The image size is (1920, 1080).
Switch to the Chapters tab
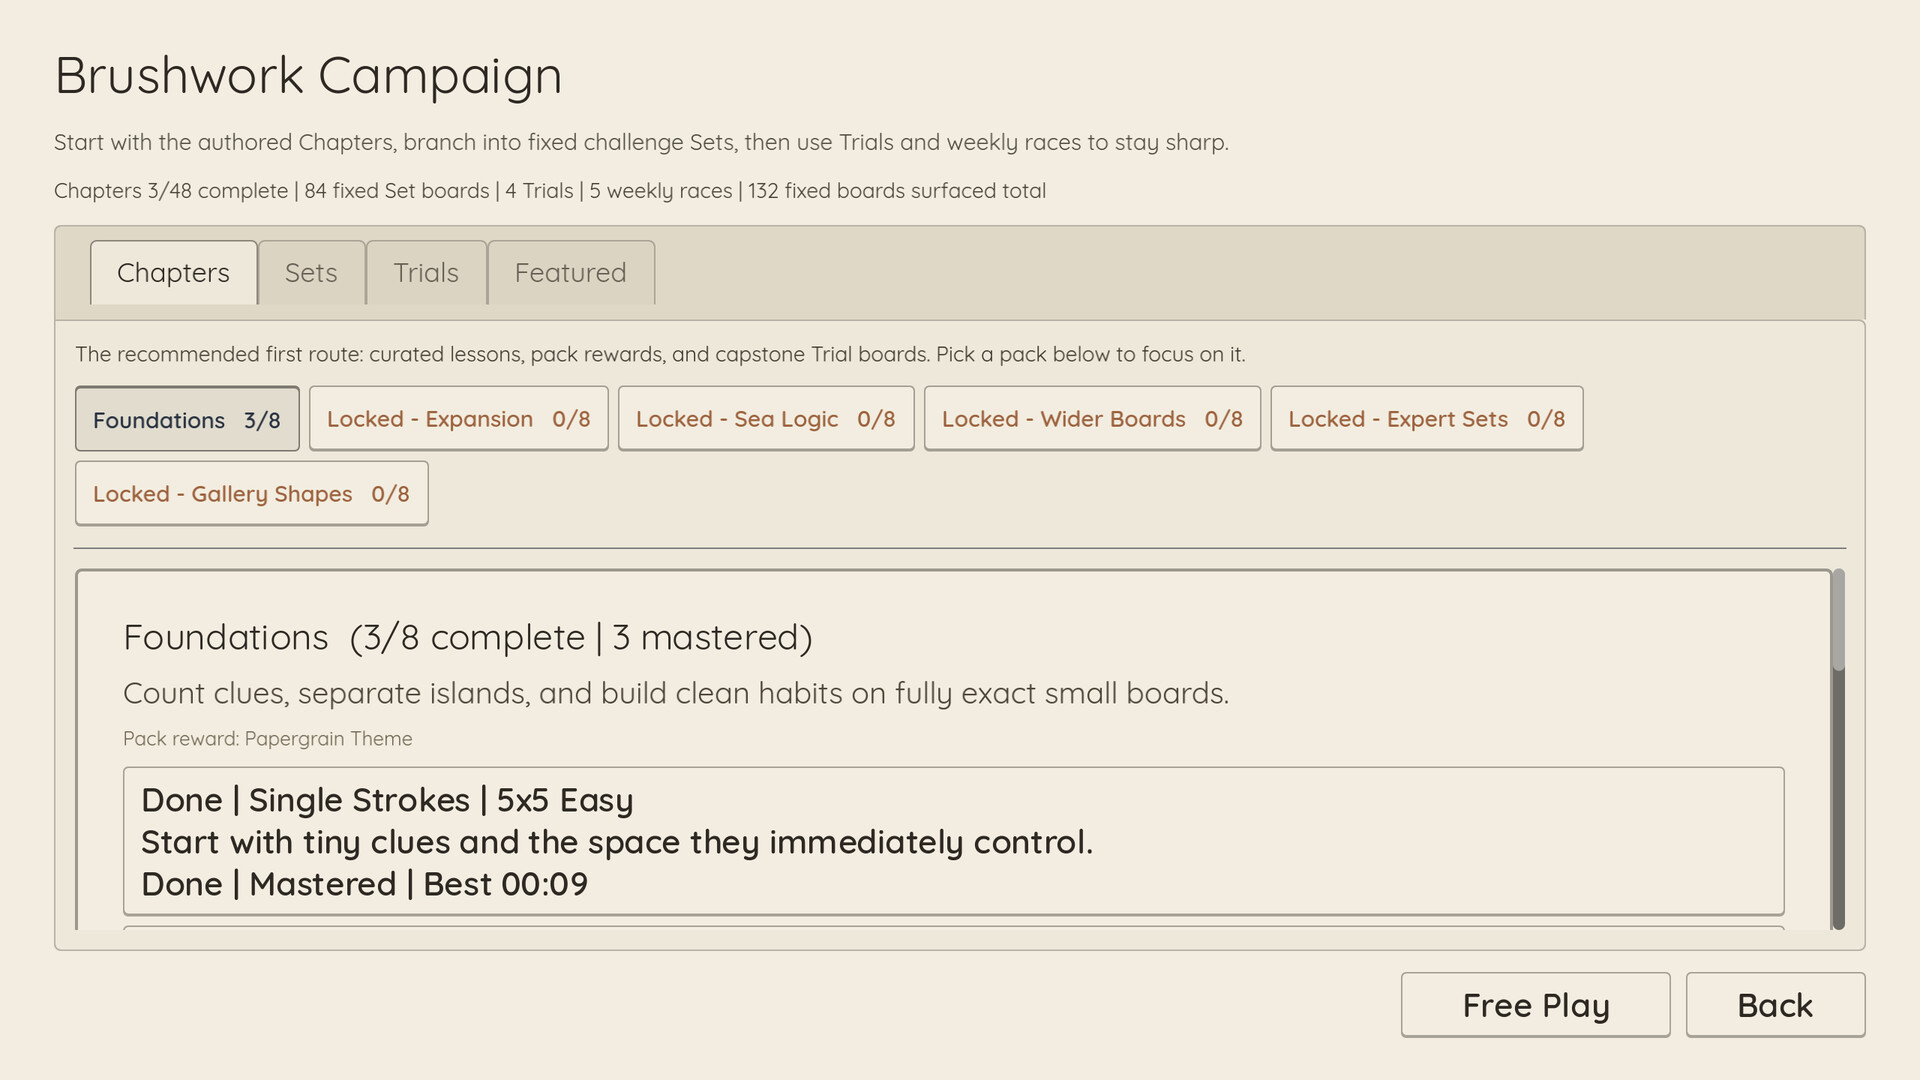[173, 273]
